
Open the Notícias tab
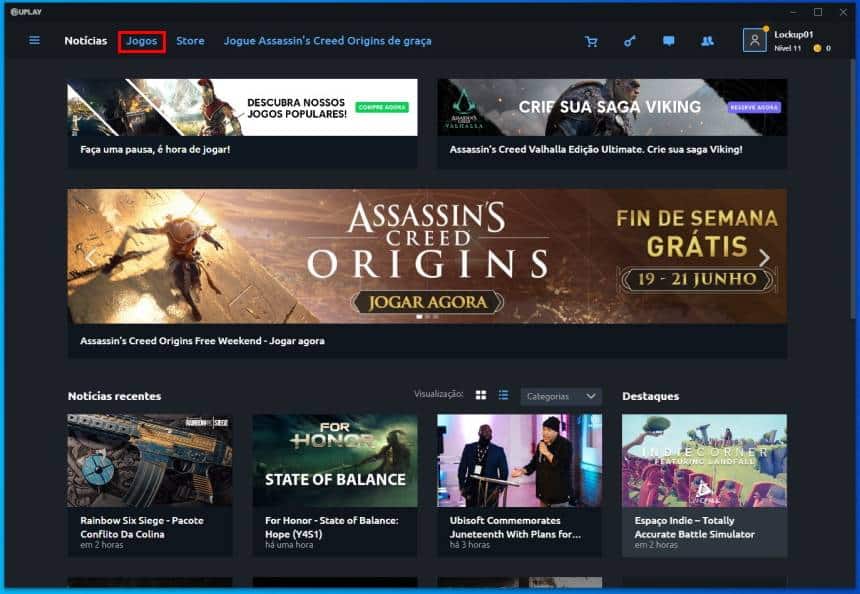pyautogui.click(x=86, y=41)
